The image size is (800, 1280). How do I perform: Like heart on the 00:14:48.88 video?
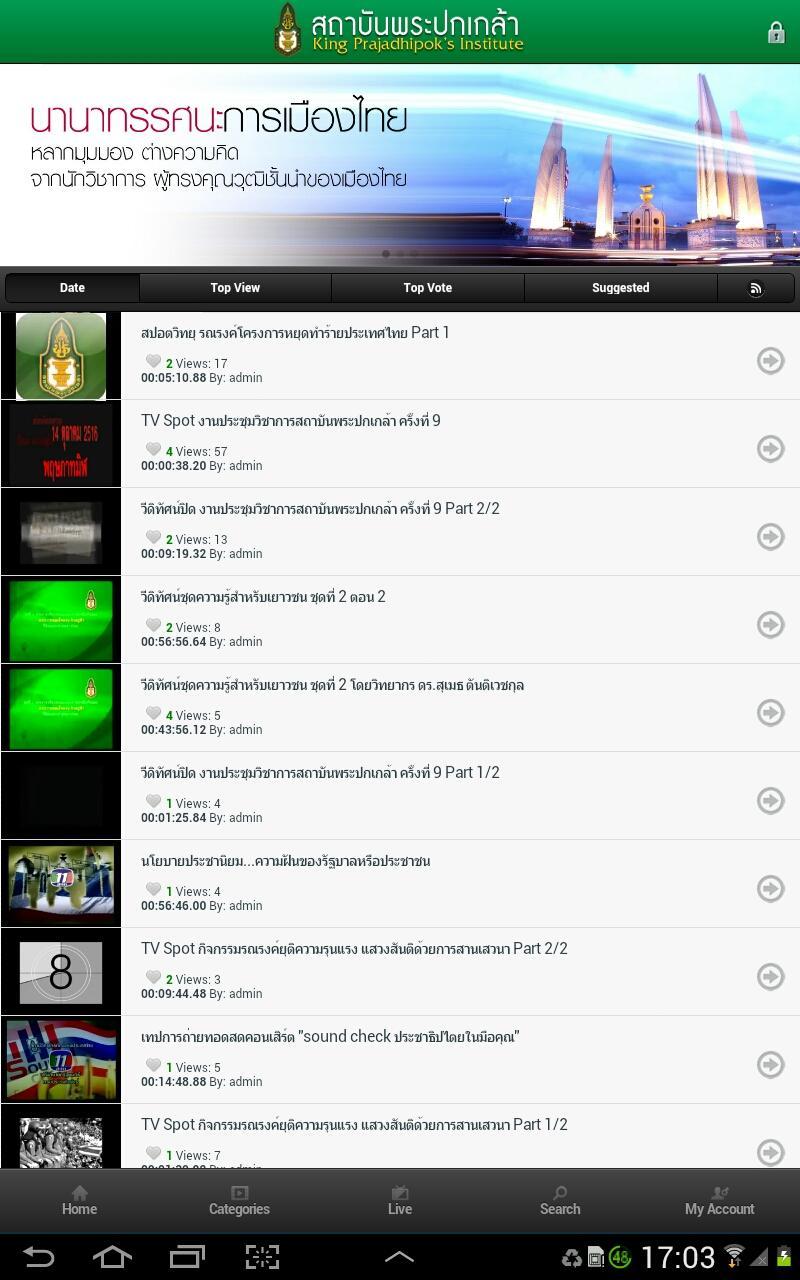click(153, 1065)
